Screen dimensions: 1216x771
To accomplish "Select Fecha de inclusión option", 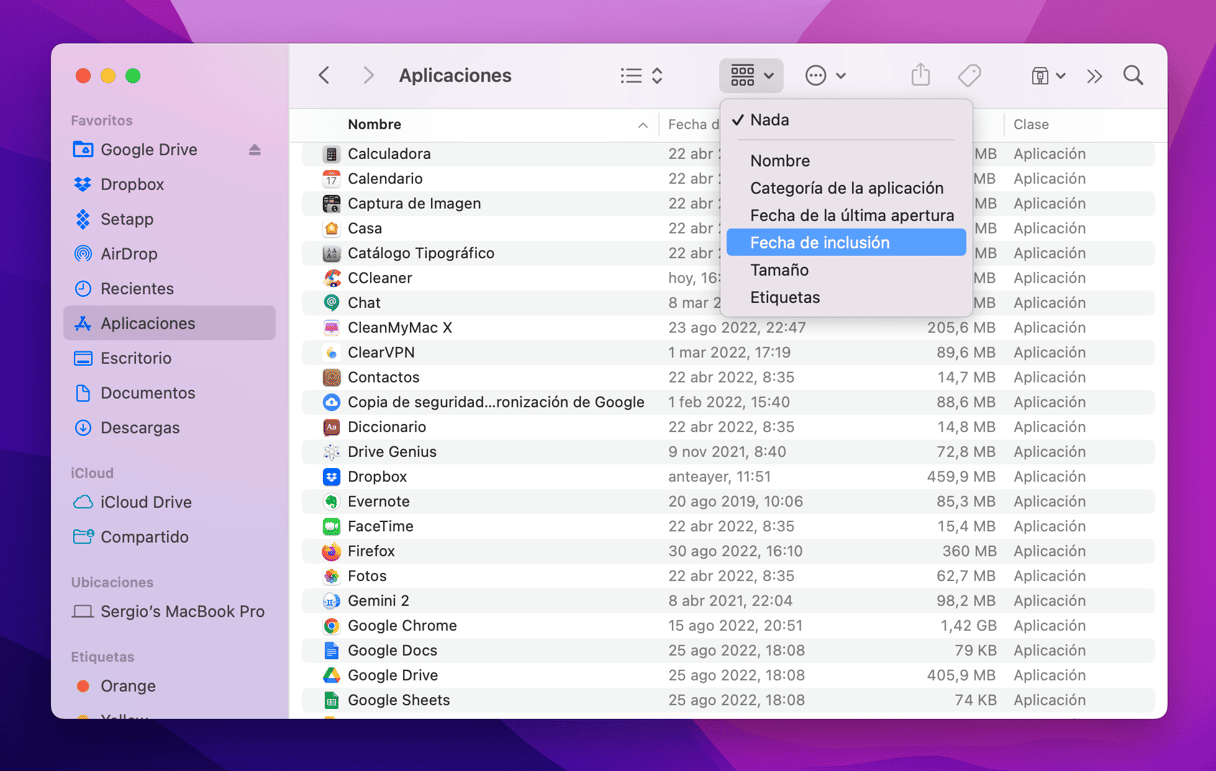I will [846, 243].
